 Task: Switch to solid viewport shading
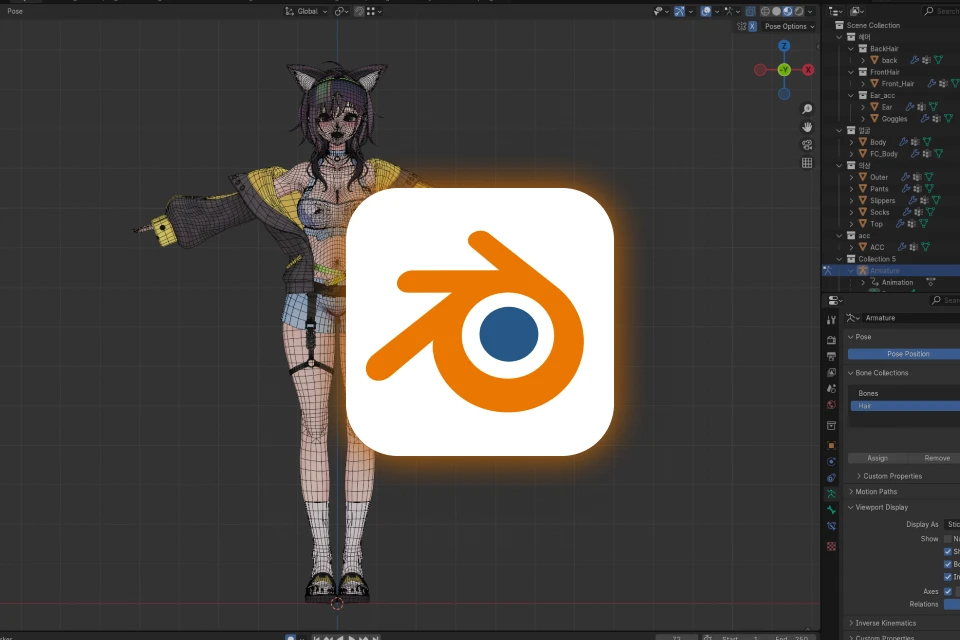tap(776, 11)
